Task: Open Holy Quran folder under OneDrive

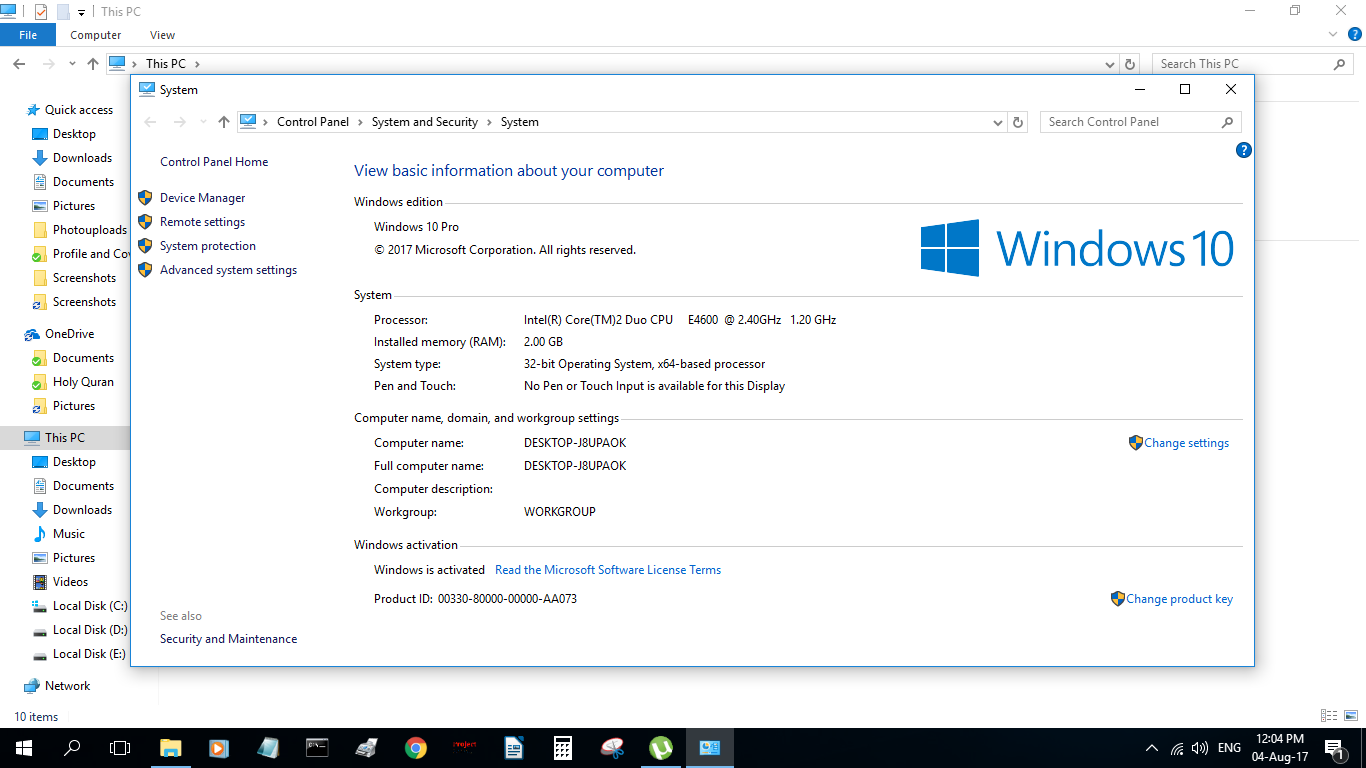Action: tap(83, 382)
